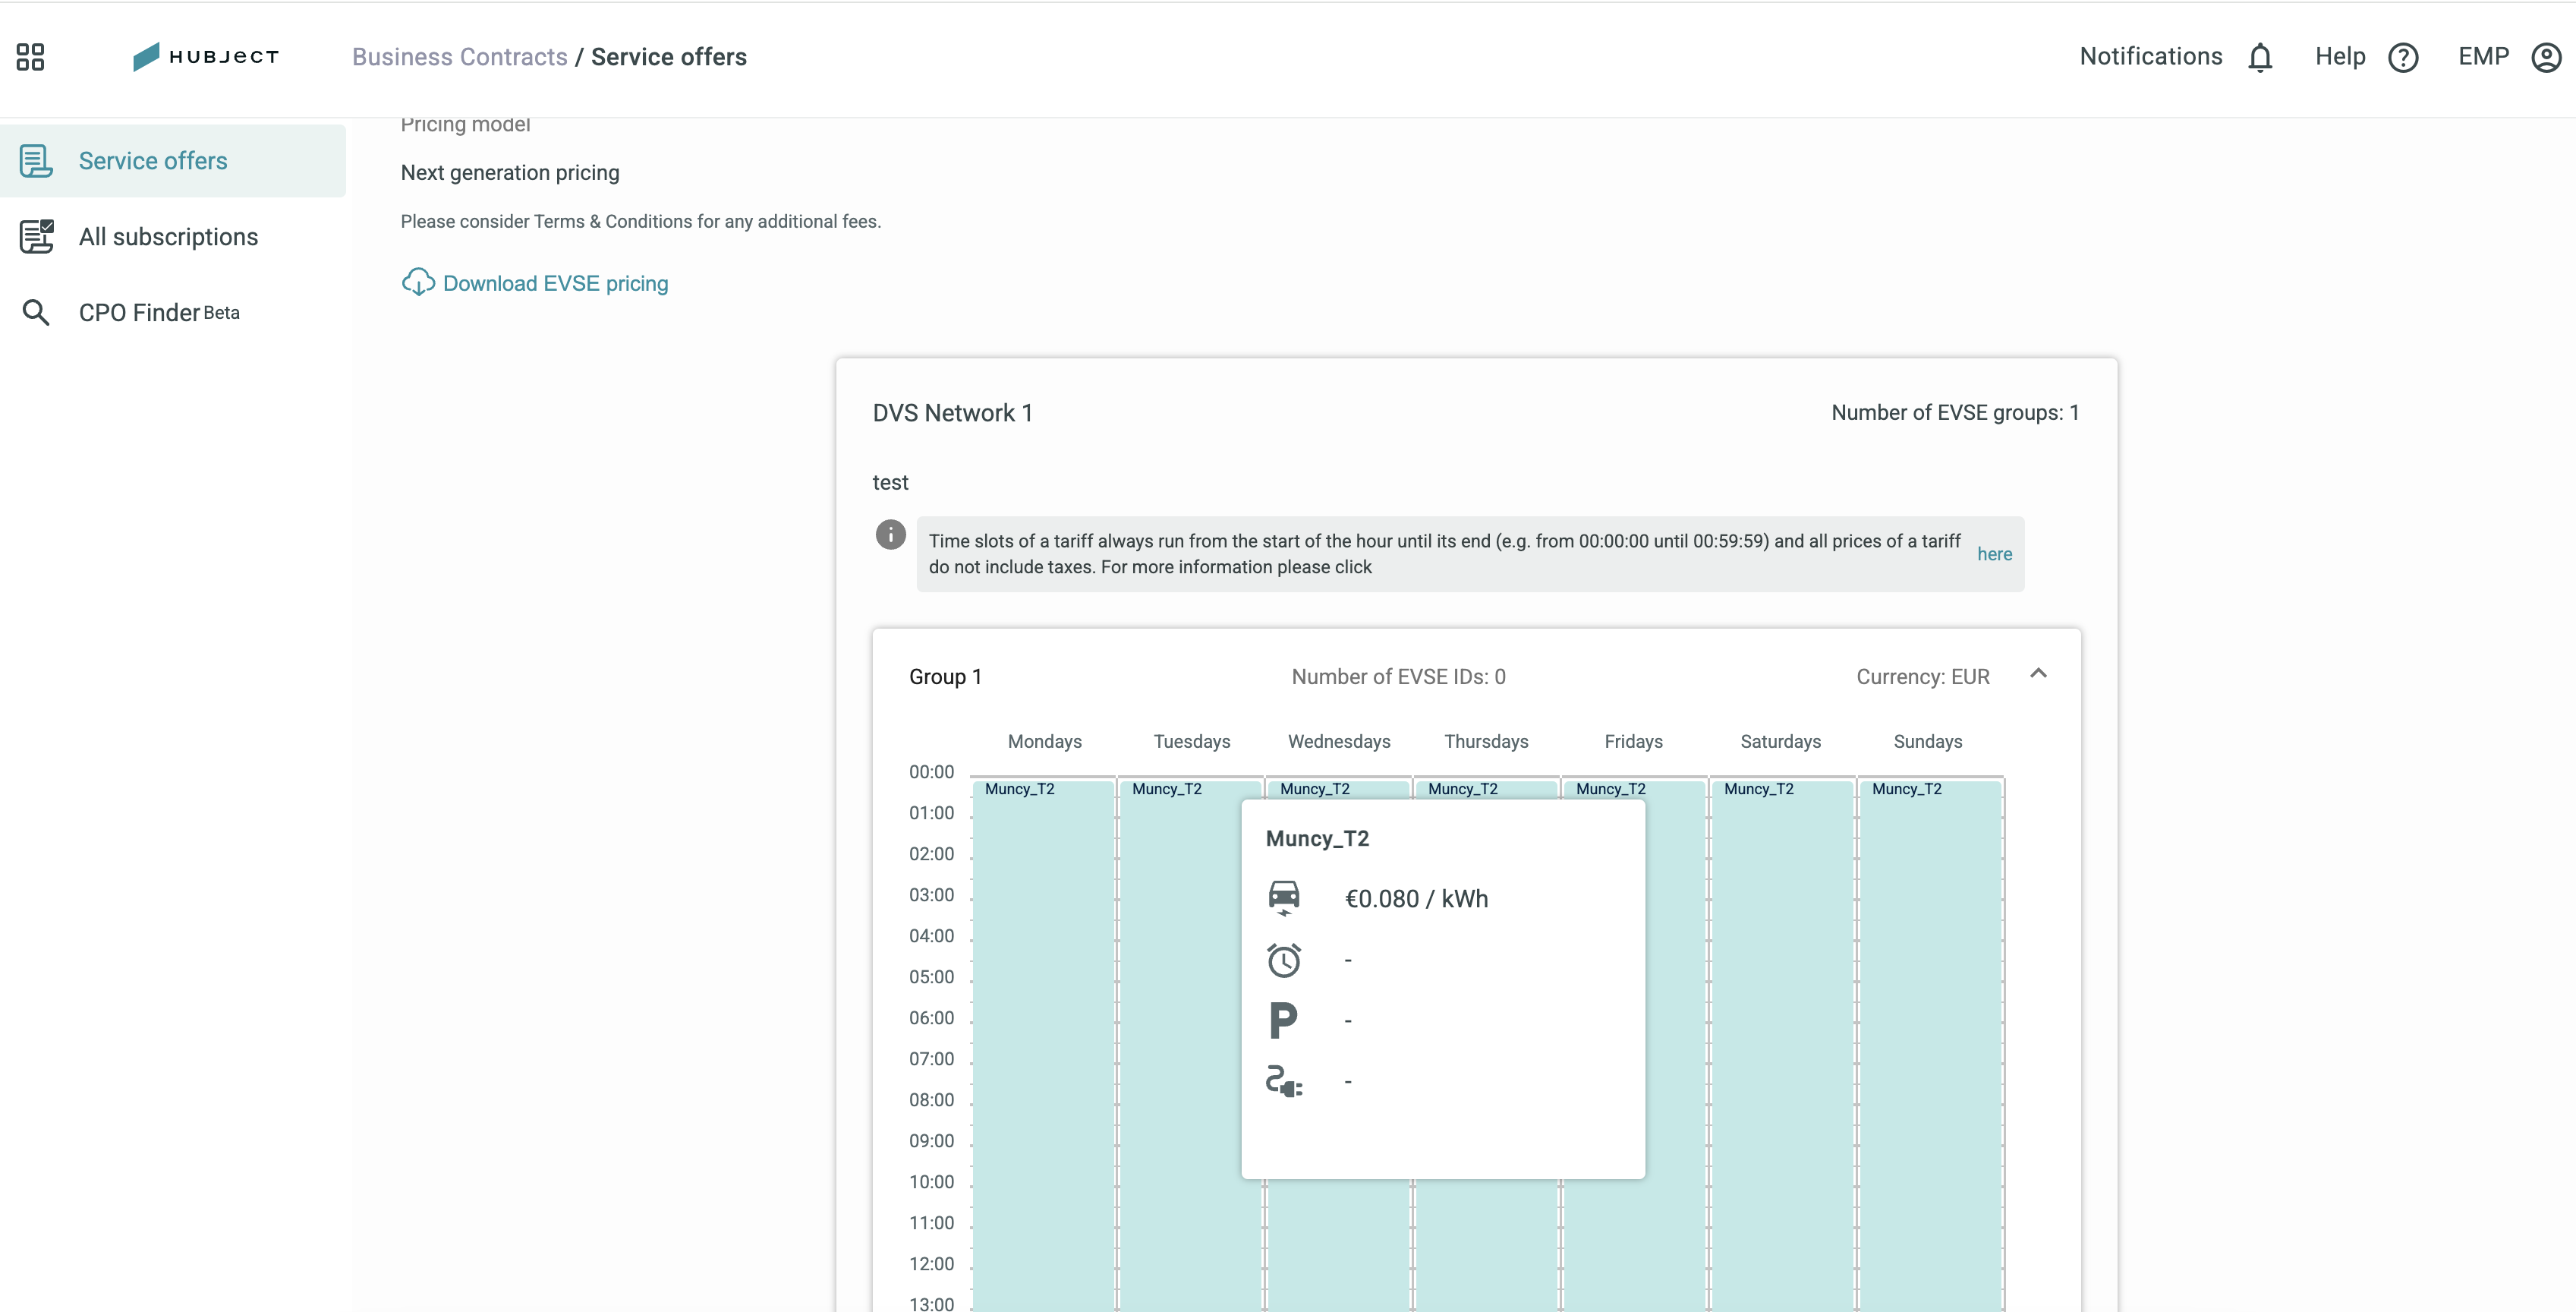Screen dimensions: 2576x1312
Task: Click 'Currency: EUR' text
Action: 1922,677
